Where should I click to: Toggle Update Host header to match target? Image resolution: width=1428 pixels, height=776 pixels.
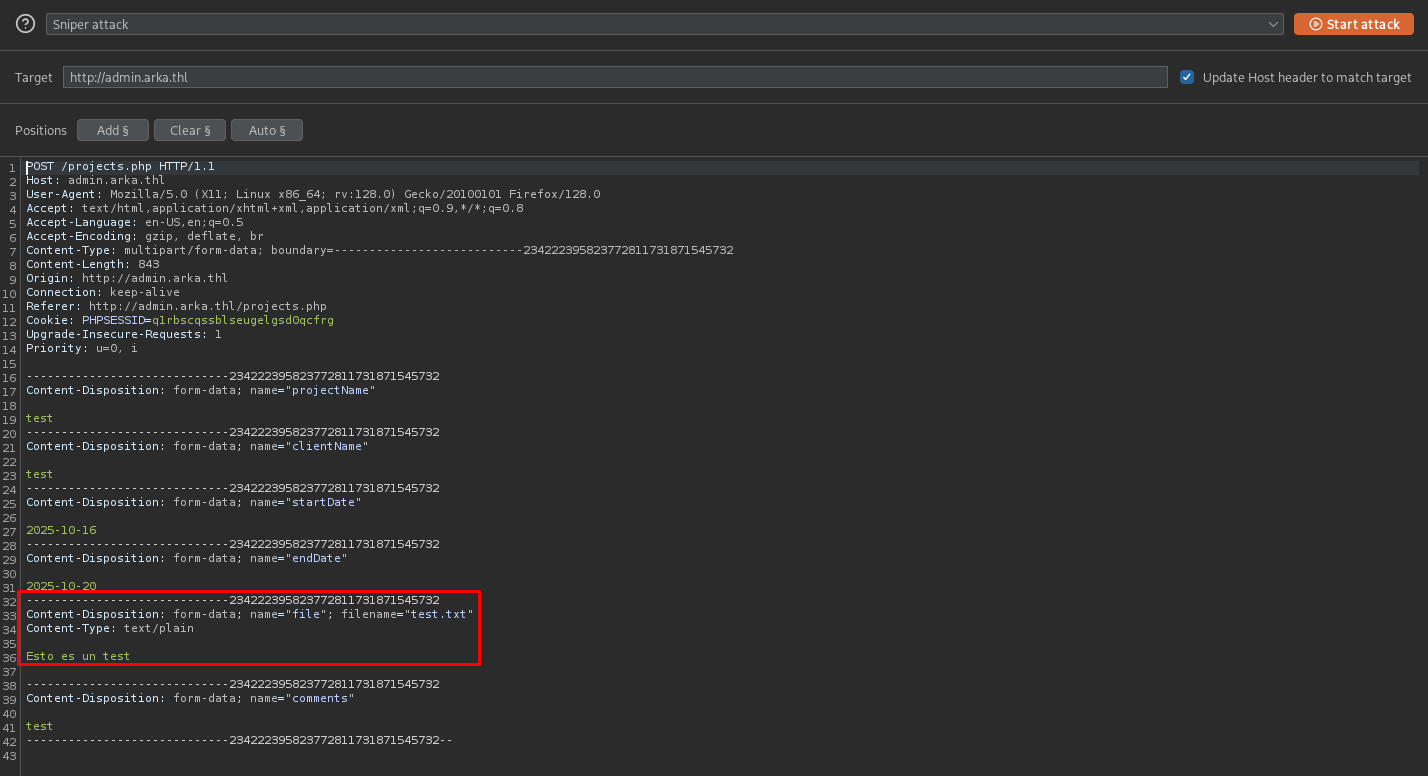coord(1187,77)
